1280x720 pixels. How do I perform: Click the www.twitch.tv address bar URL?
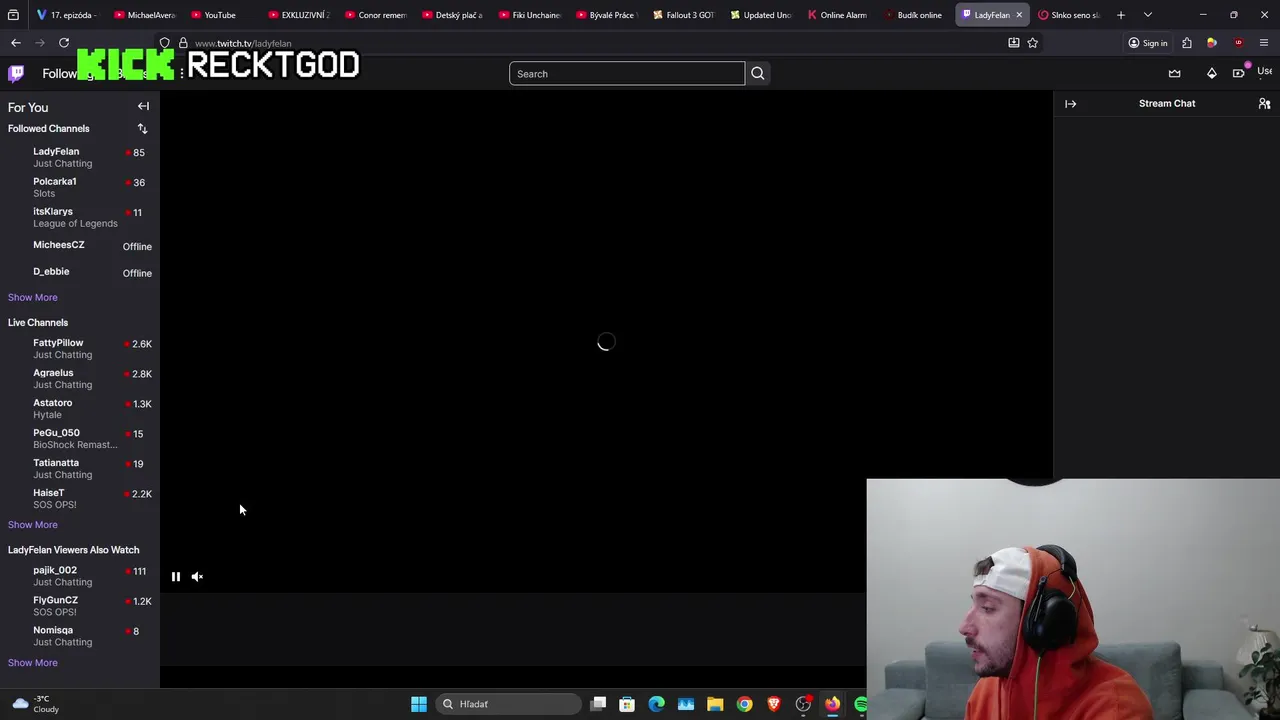(x=243, y=43)
